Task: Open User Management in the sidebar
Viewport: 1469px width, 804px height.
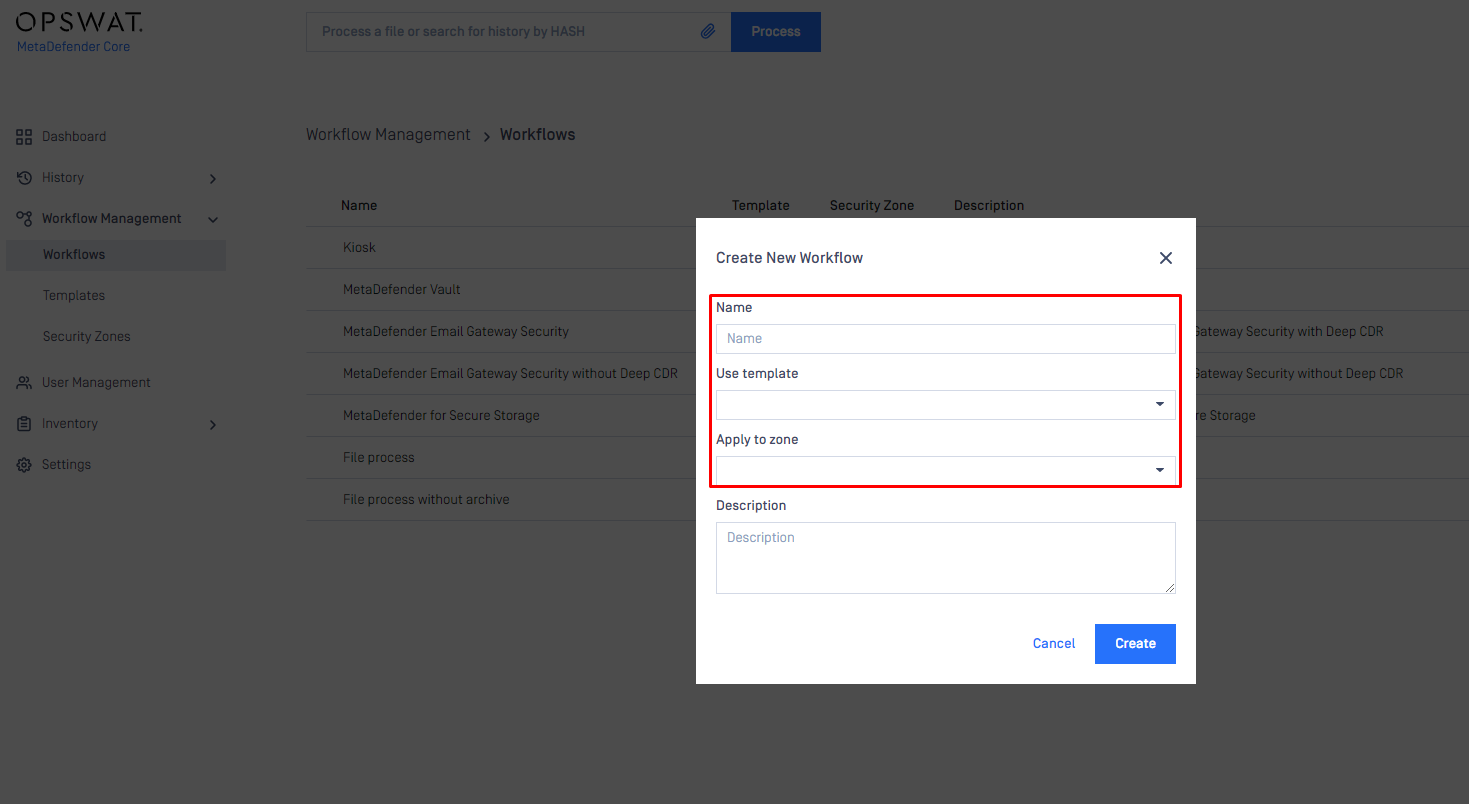Action: (96, 383)
